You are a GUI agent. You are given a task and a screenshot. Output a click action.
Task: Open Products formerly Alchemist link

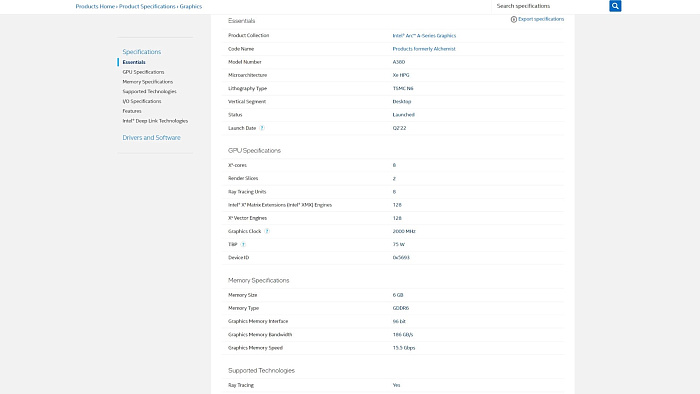coord(424,49)
